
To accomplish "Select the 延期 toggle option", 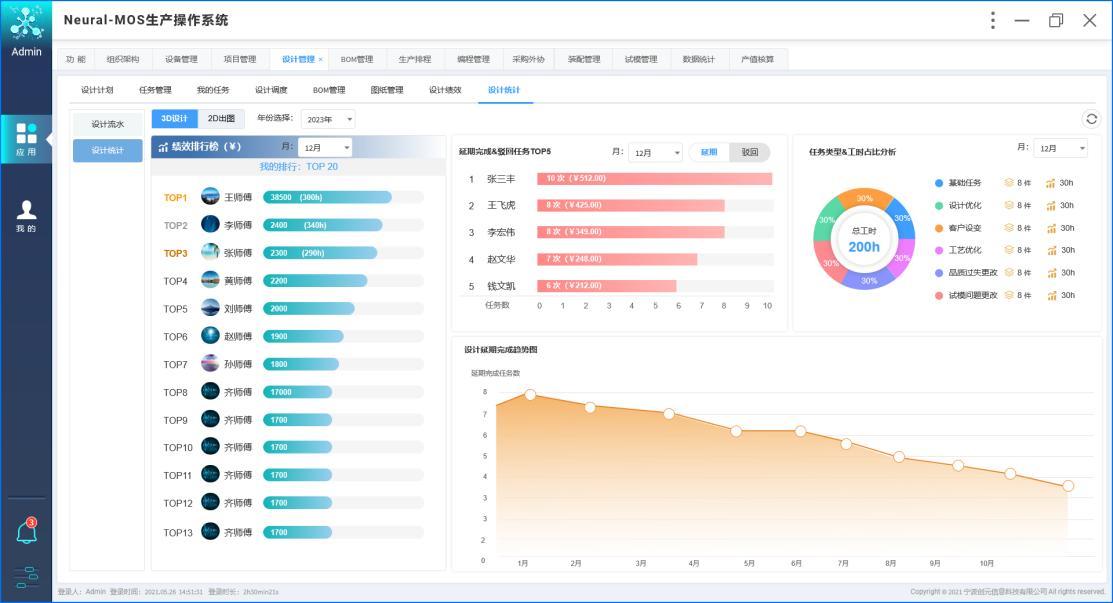I will [x=709, y=153].
